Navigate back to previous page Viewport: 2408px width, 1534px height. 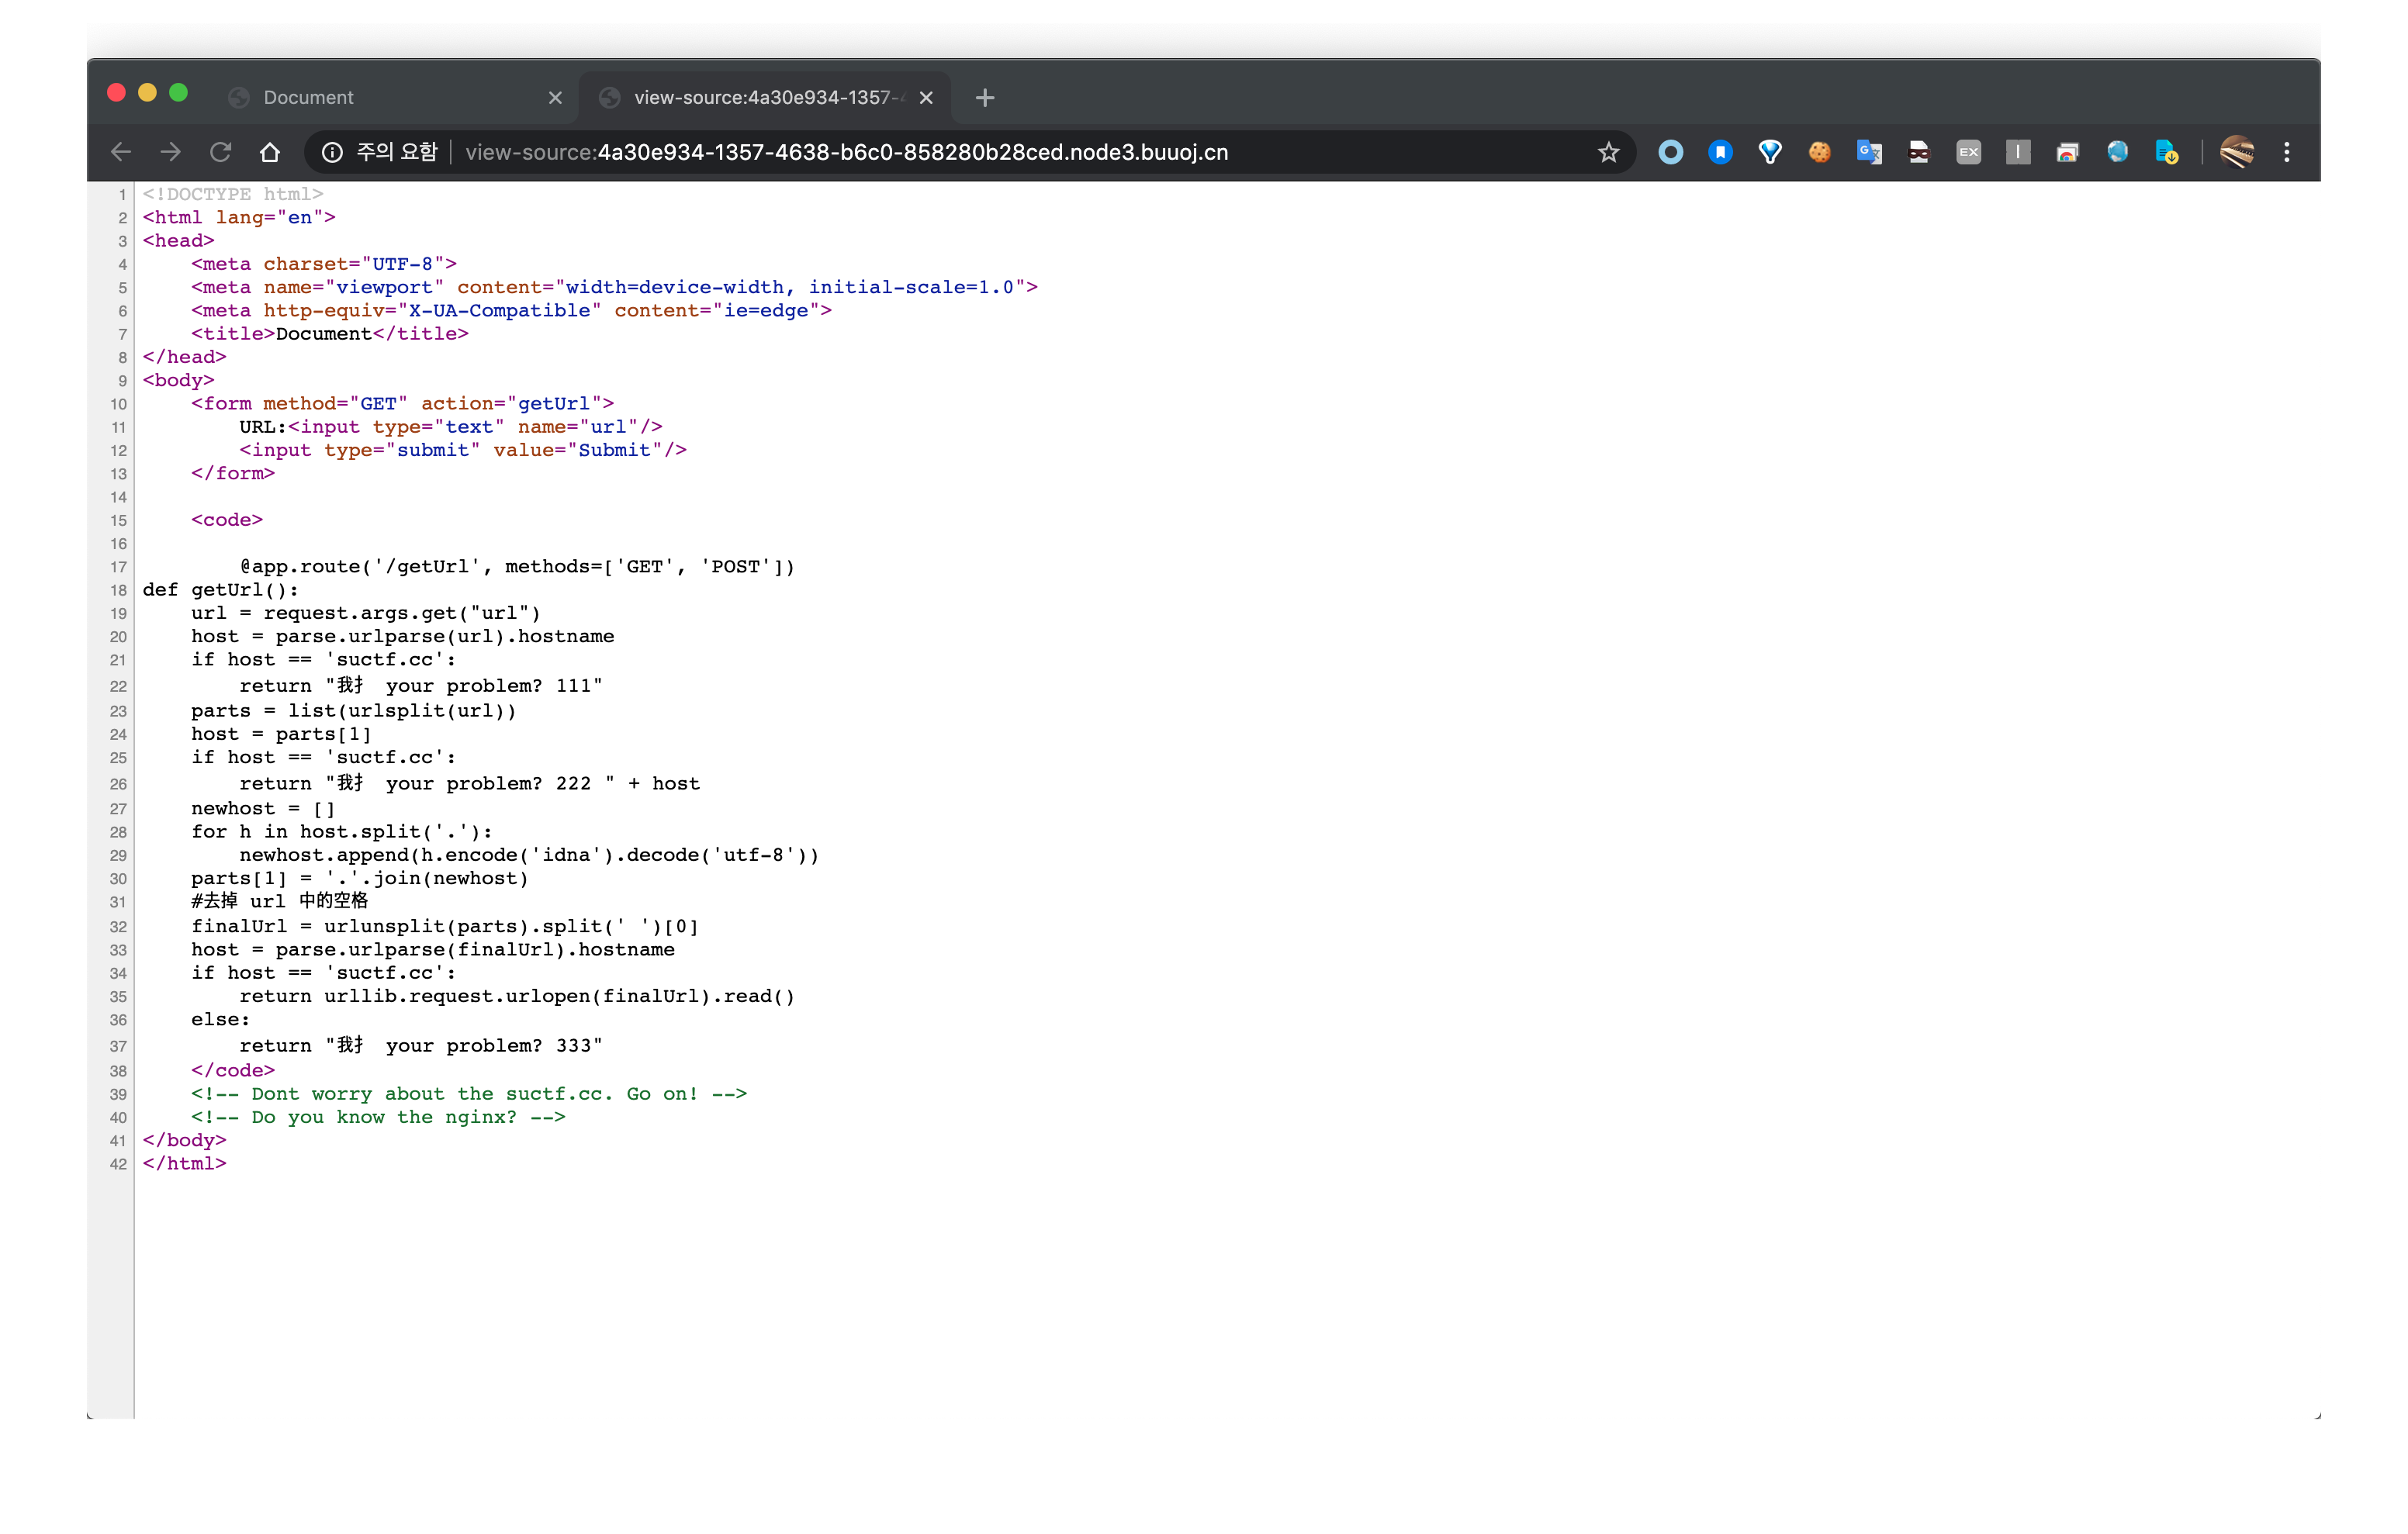[121, 152]
